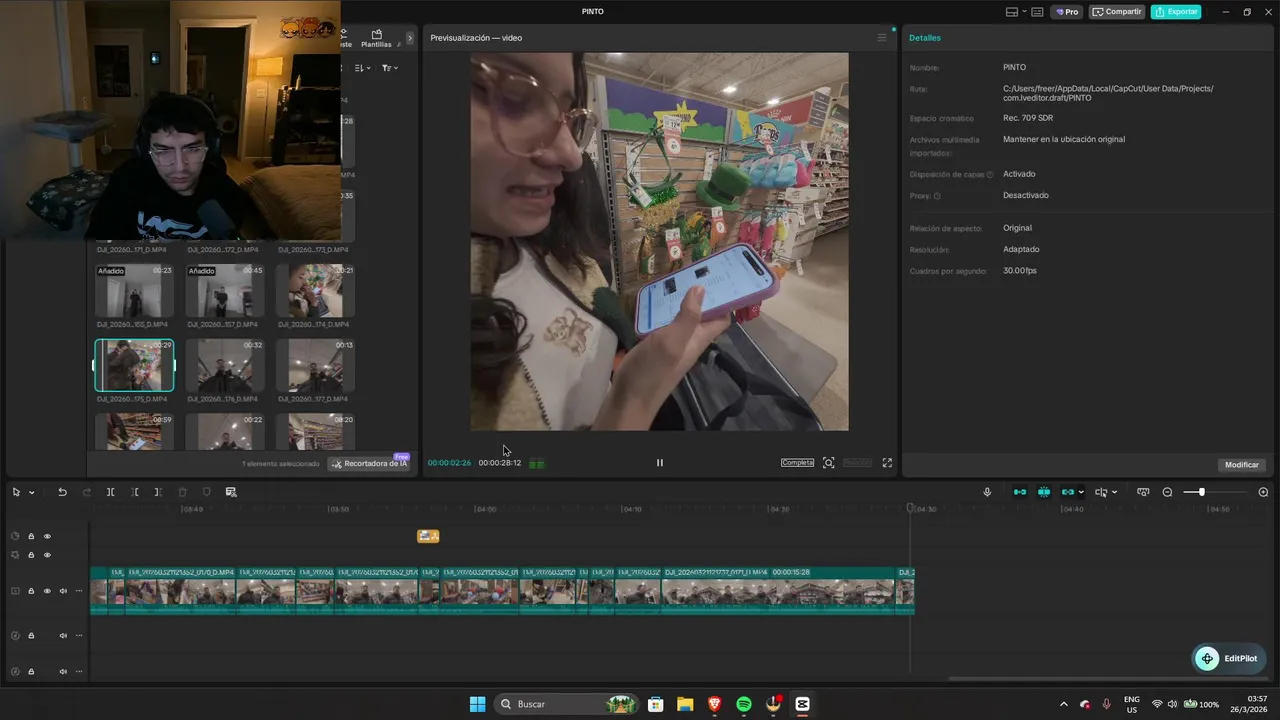The height and width of the screenshot is (720, 1280).
Task: Click the Completa preview quality button
Action: click(798, 463)
